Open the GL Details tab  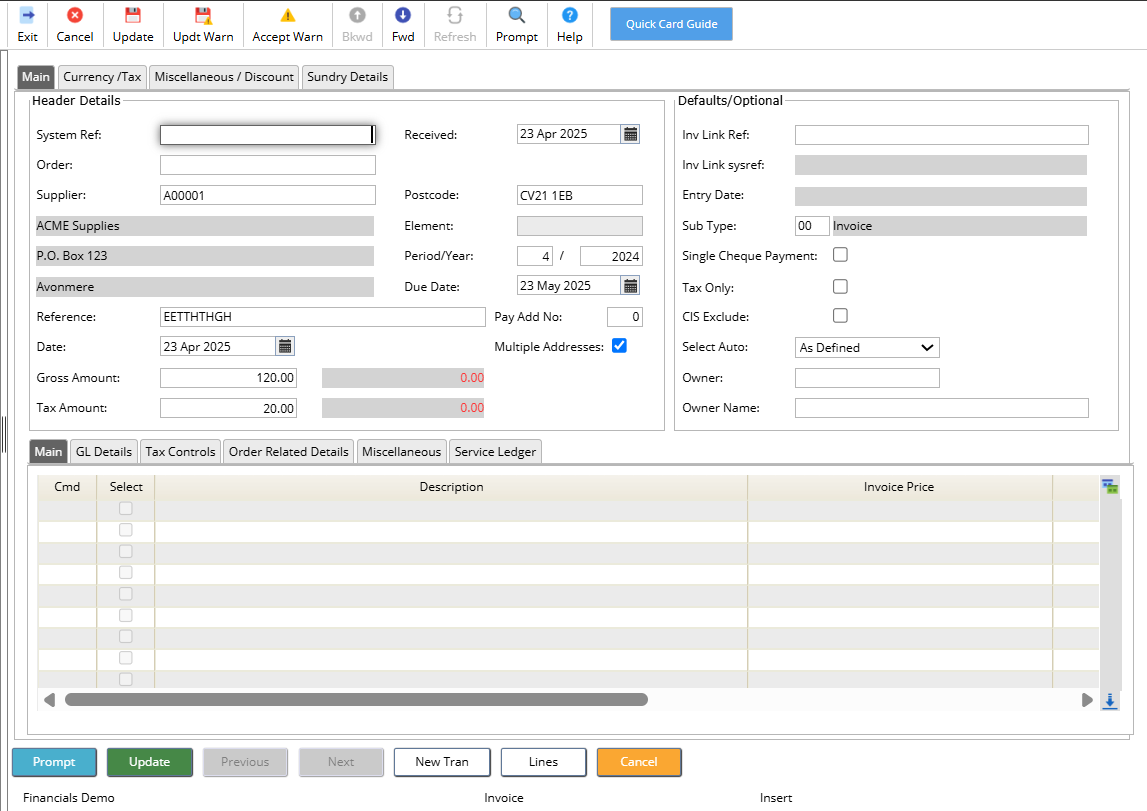point(104,452)
